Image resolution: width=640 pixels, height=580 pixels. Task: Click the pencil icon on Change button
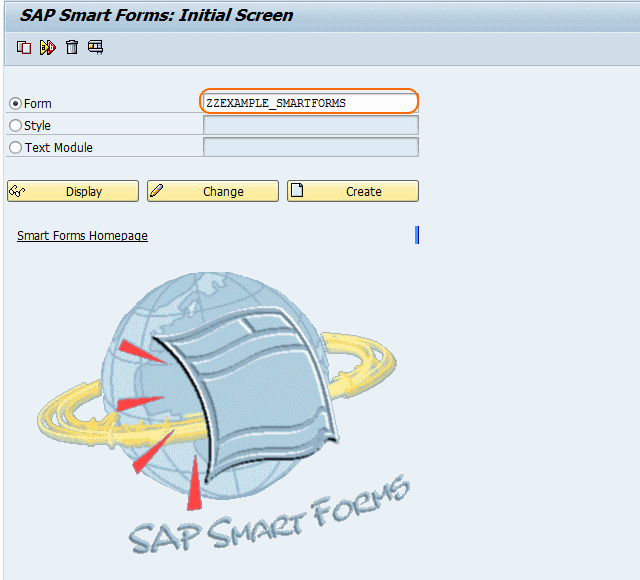click(x=157, y=191)
